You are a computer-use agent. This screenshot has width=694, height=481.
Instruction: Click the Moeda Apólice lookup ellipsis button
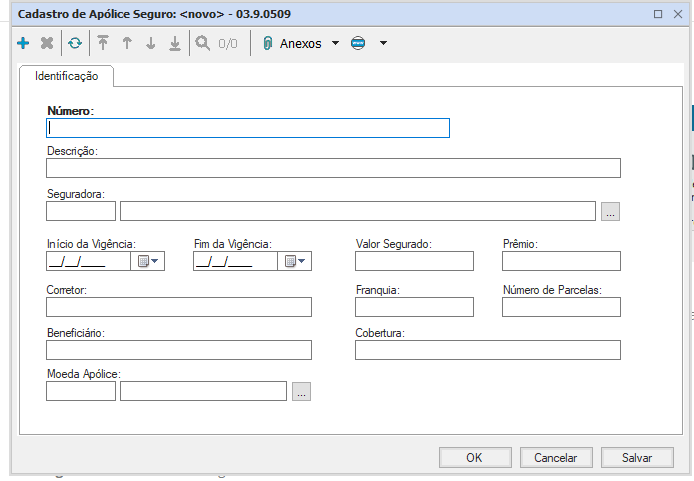click(301, 391)
